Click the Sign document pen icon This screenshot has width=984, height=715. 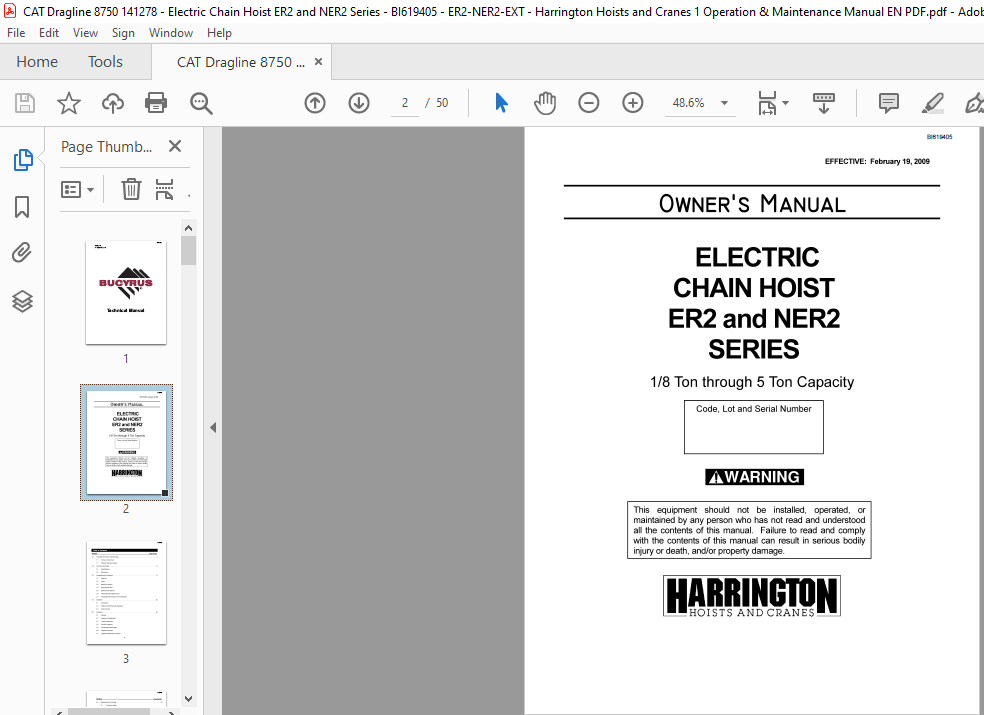click(x=973, y=103)
